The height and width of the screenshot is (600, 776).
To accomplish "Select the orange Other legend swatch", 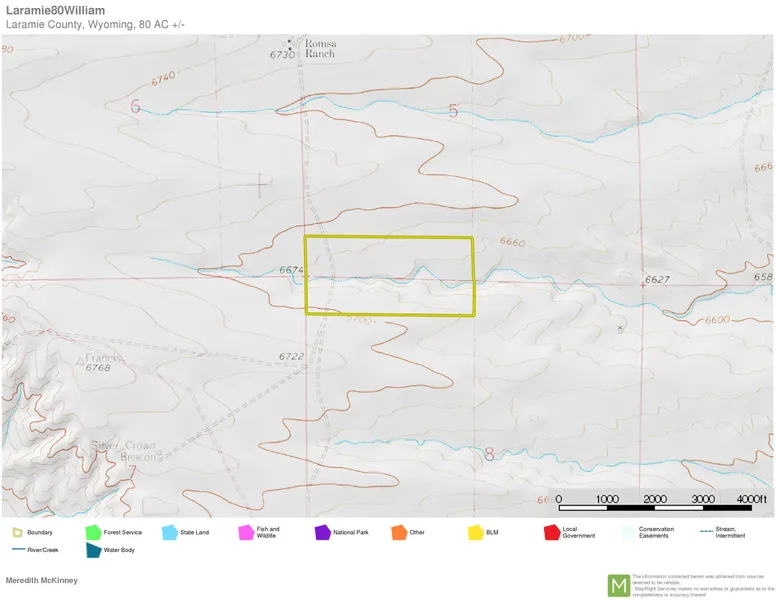I will 399,533.
